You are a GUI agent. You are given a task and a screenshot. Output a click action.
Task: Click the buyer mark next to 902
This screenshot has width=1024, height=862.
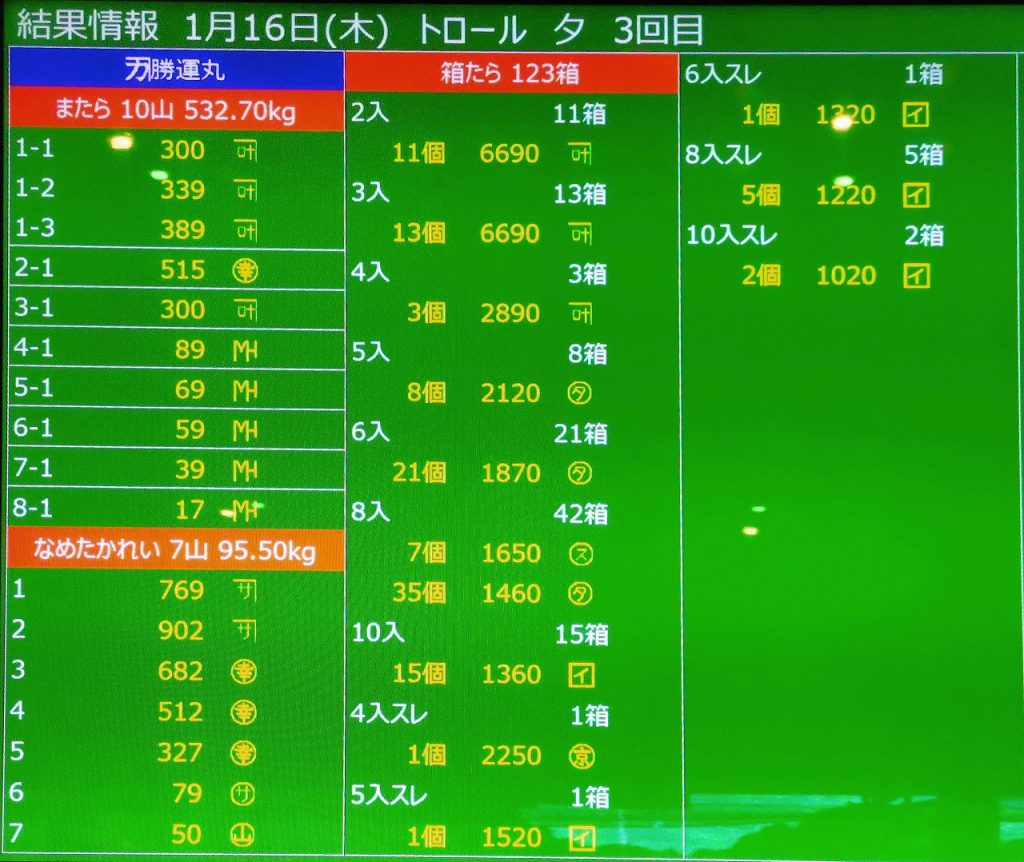coord(244,631)
